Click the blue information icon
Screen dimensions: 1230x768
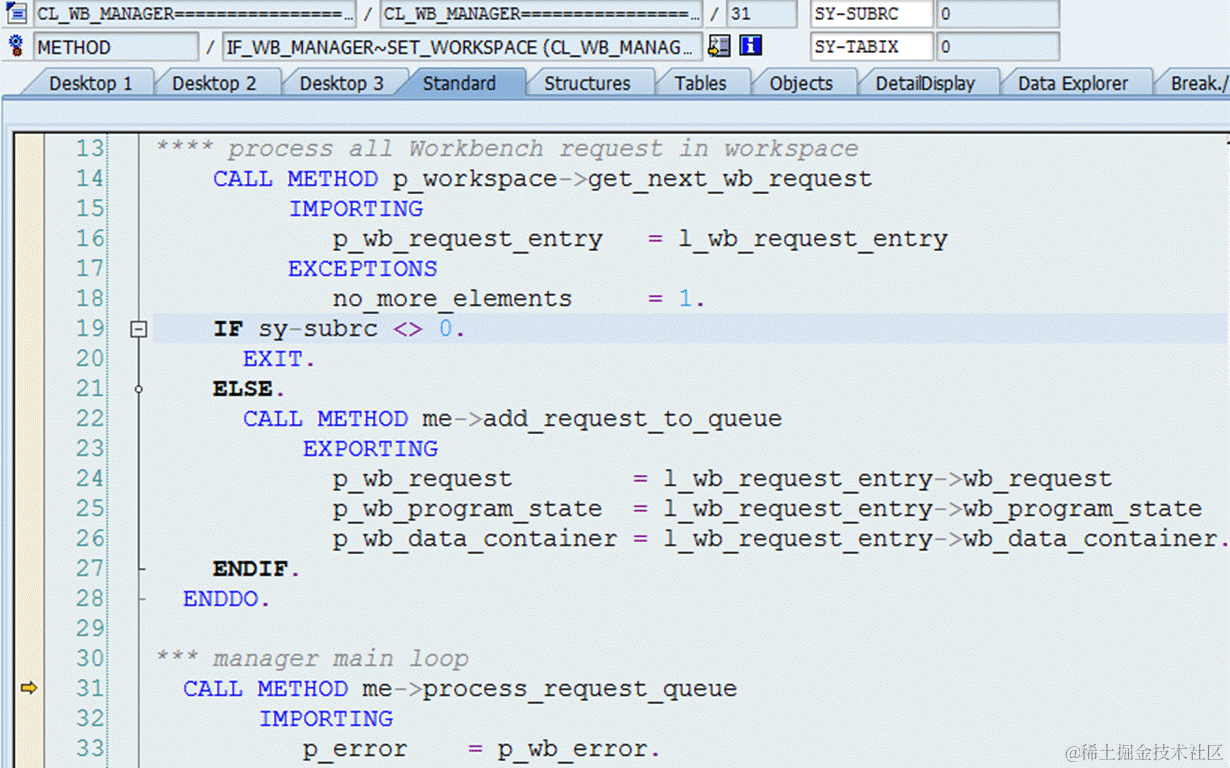[750, 46]
